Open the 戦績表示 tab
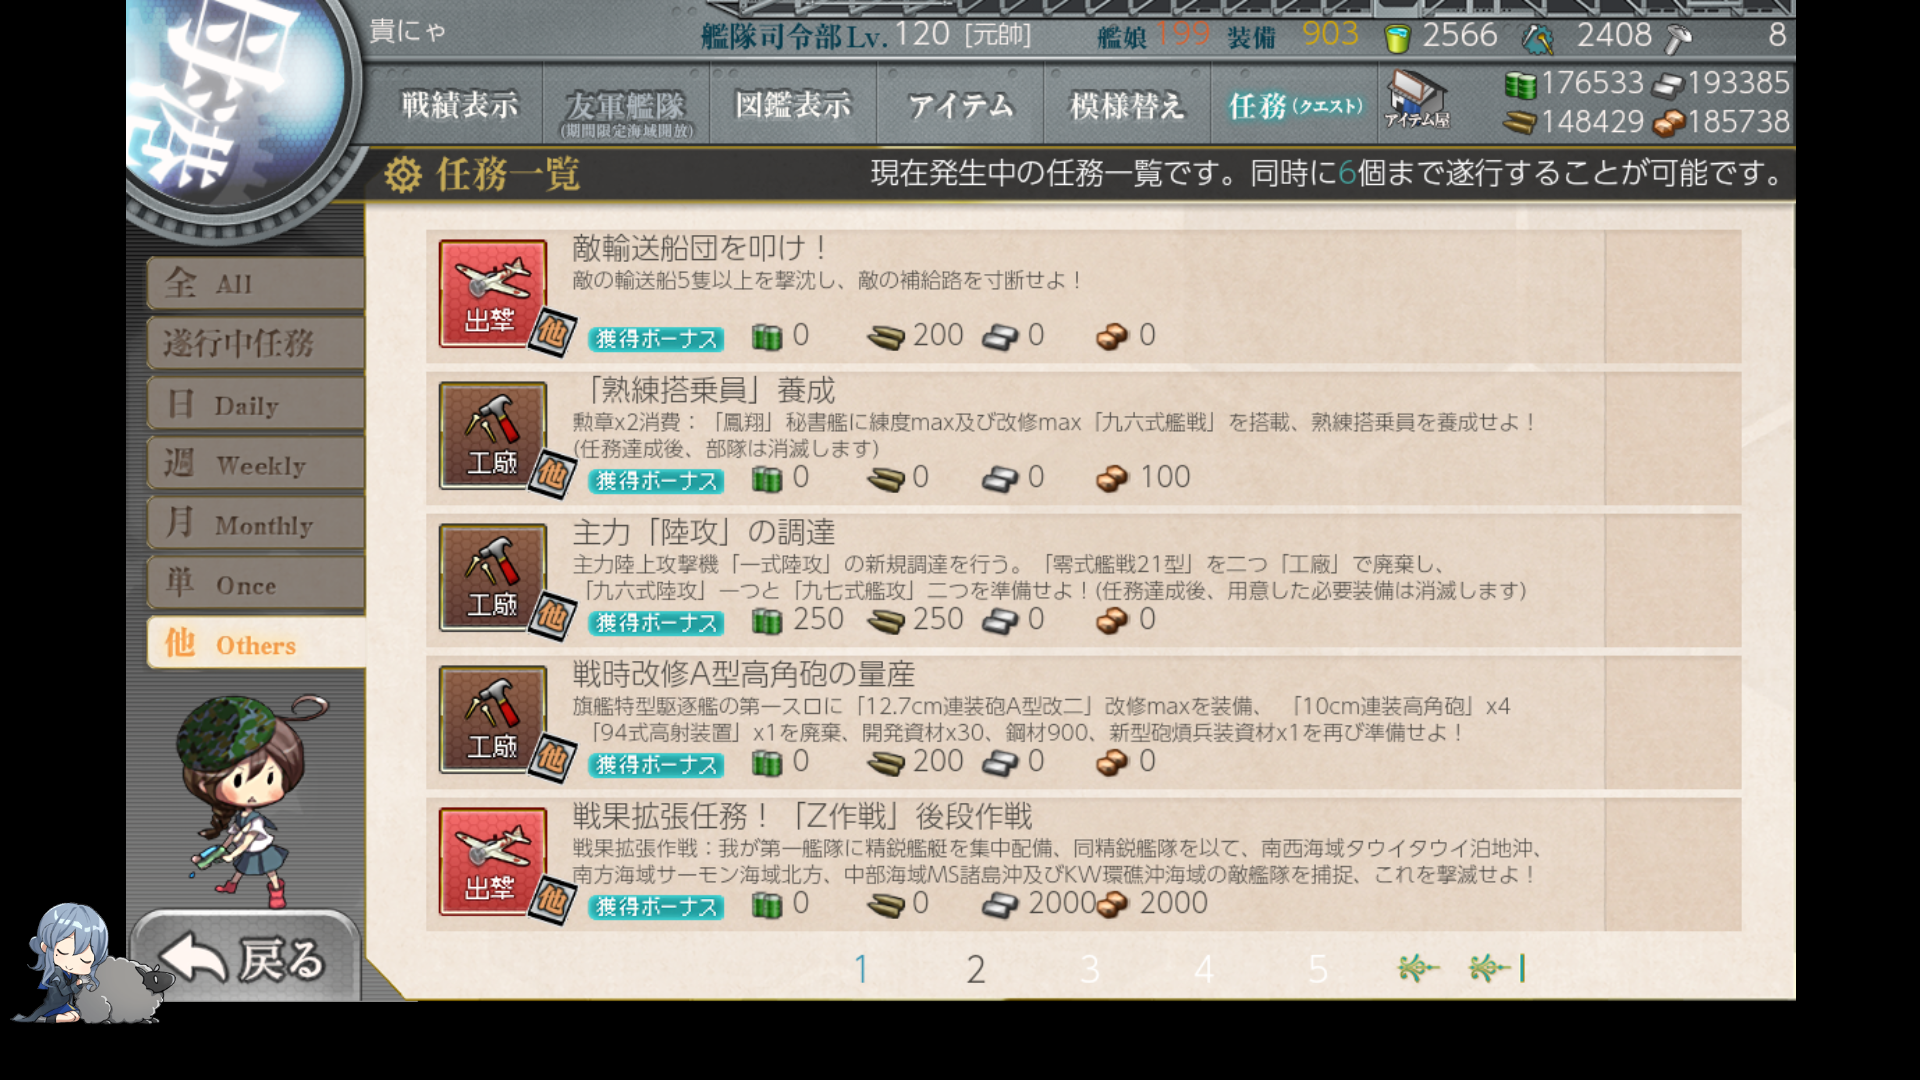Viewport: 1920px width, 1080px height. click(x=459, y=104)
